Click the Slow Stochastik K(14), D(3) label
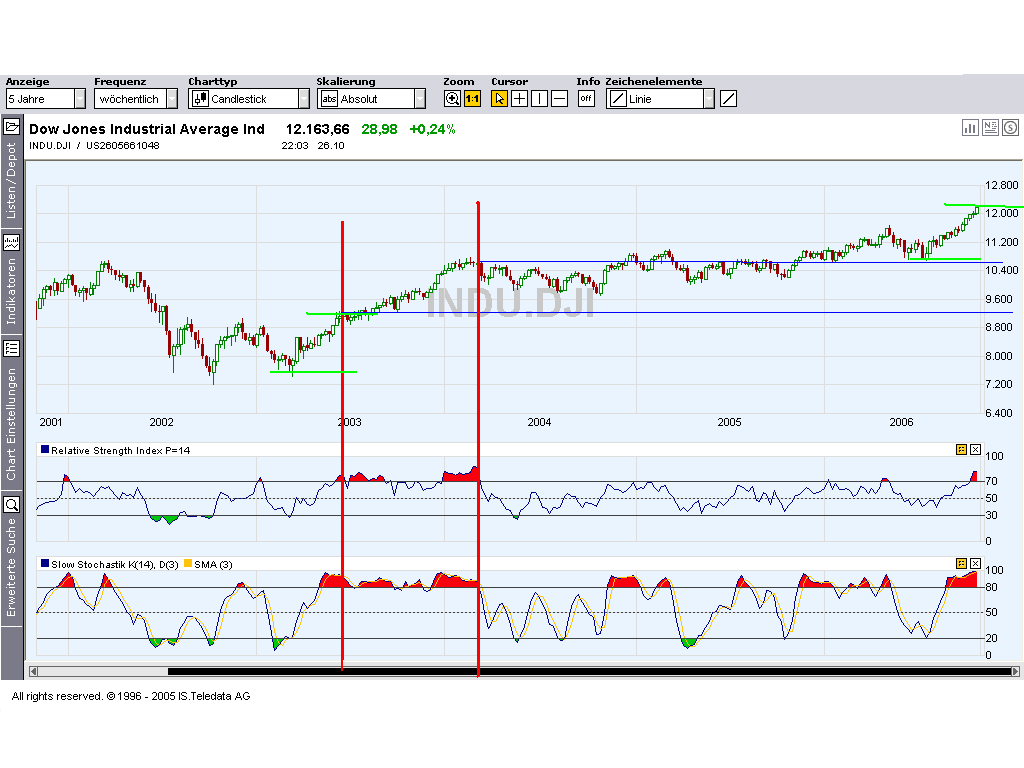Viewport: 1024px width, 768px height. [115, 564]
